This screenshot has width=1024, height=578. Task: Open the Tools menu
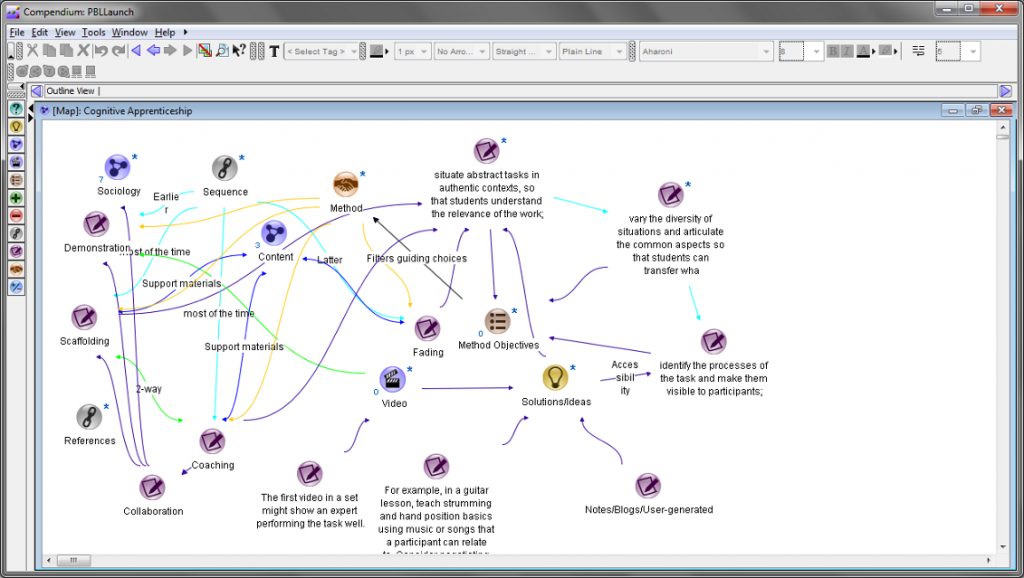(93, 32)
